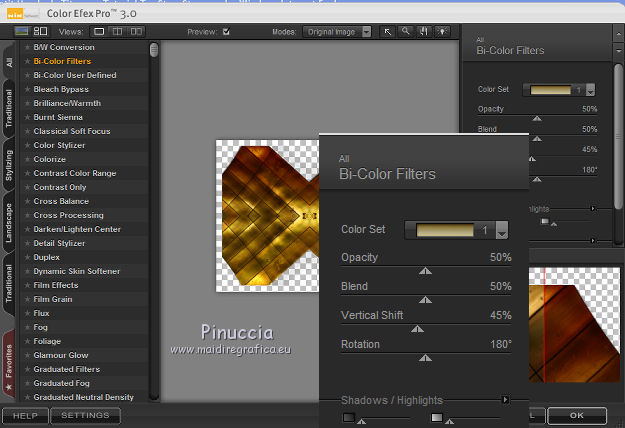Click the background color lightbulb icon
The image size is (625, 428).
pyautogui.click(x=441, y=32)
